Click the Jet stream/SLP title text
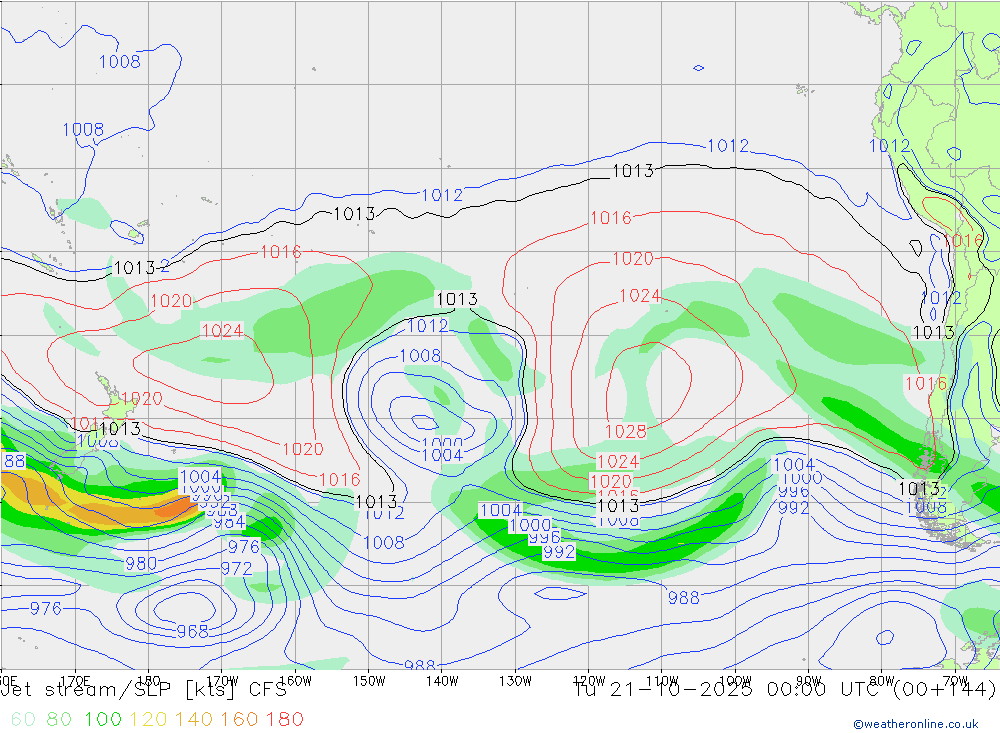 click(86, 690)
